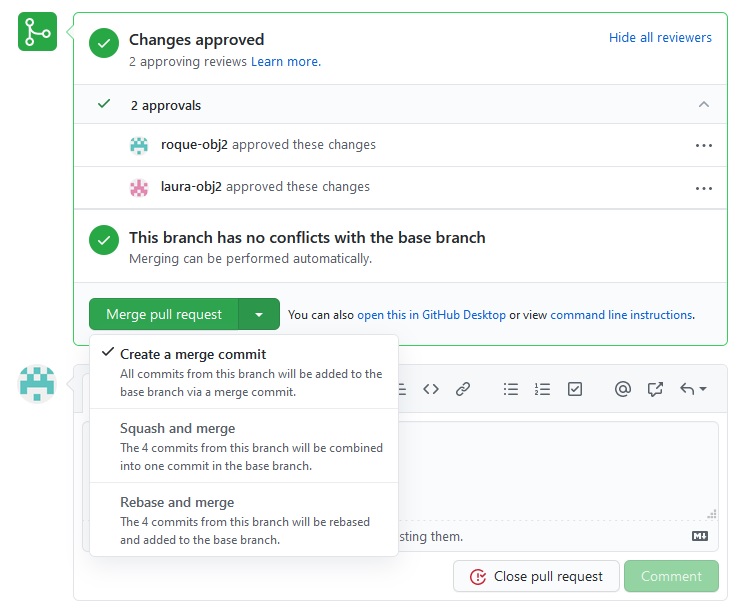Collapse the 2 approvals section
This screenshot has width=749, height=608.
pyautogui.click(x=704, y=105)
